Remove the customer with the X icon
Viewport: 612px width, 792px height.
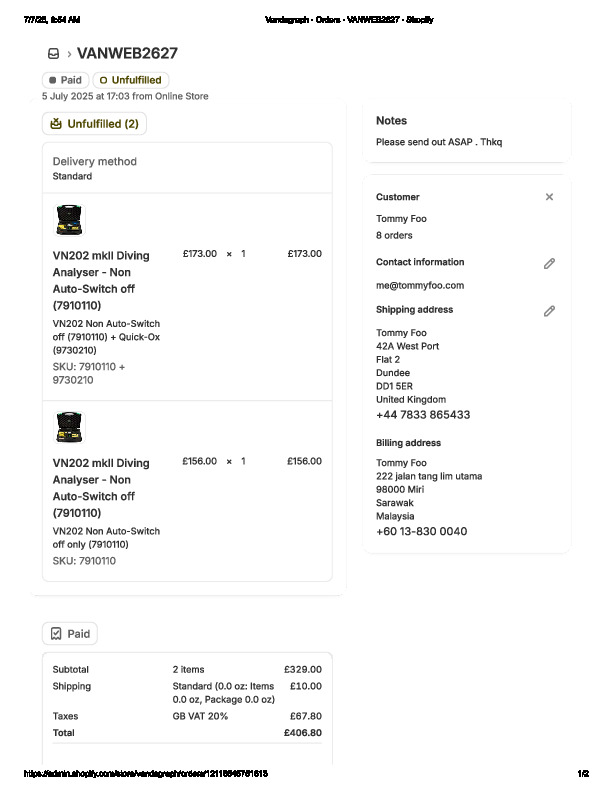[549, 197]
